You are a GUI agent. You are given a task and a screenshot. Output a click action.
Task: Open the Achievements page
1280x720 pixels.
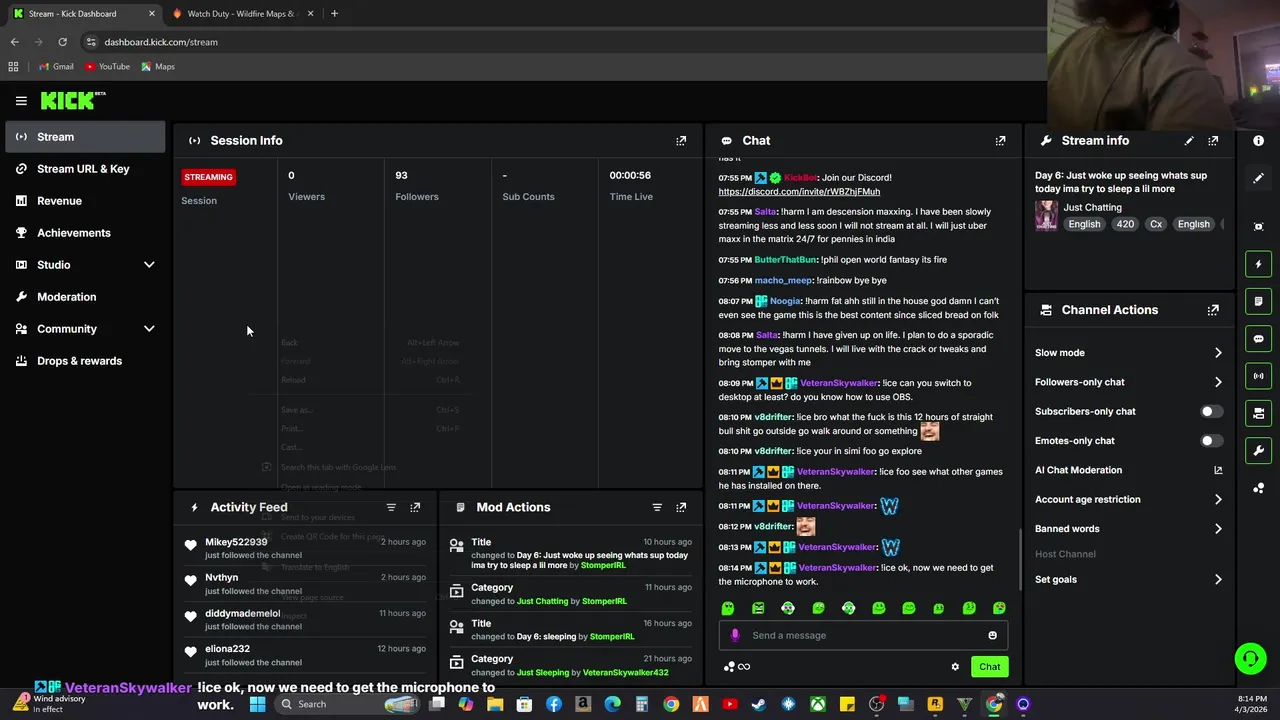(x=85, y=233)
